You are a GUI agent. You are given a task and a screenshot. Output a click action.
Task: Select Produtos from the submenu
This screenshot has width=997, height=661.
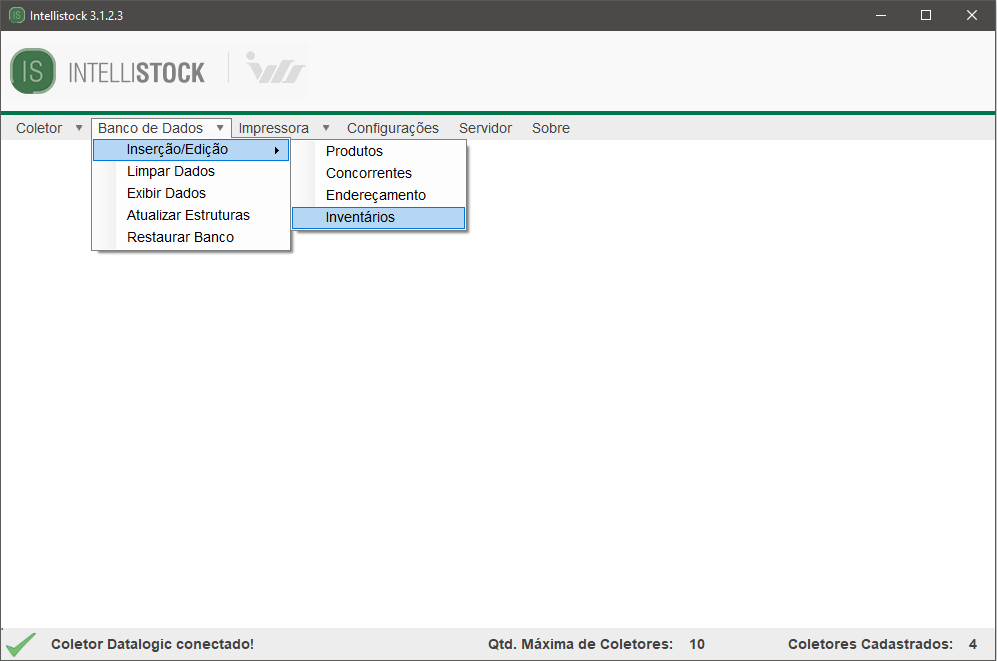point(354,151)
